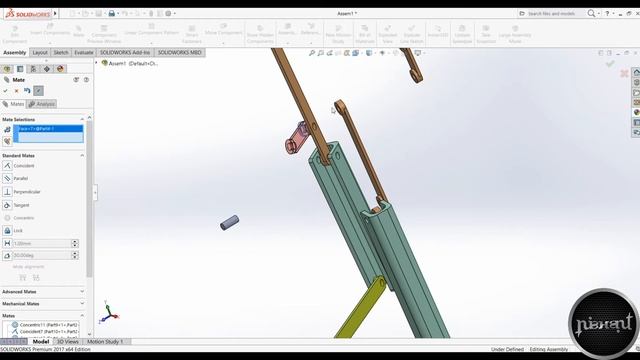Viewport: 640px width, 360px height.
Task: Open help for the Mate PropertyManager
Action: 86,80
